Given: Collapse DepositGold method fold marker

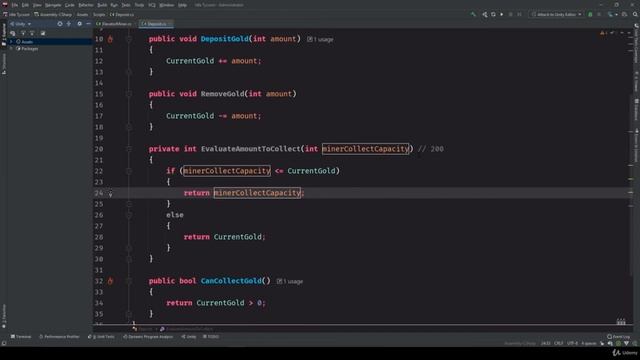Looking at the screenshot, I should tap(129, 39).
